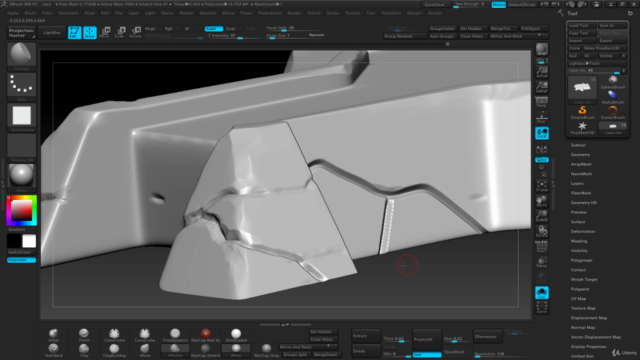Image resolution: width=640 pixels, height=360 pixels.
Task: Open the Material menu
Action: pos(207,13)
